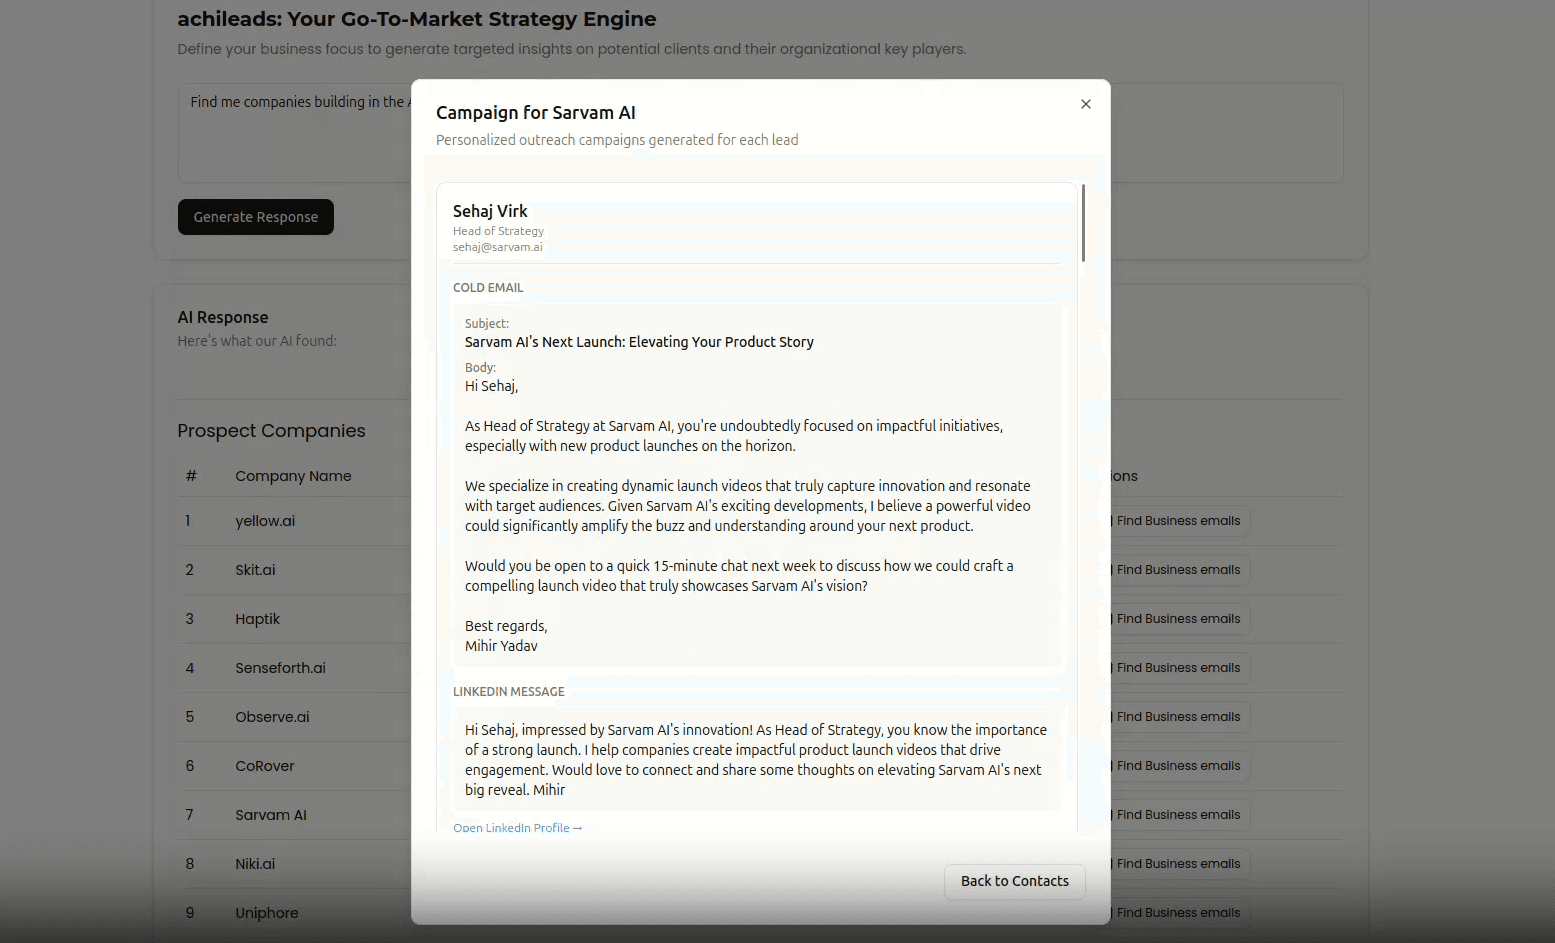Select the Haptik company row
This screenshot has width=1555, height=943.
[257, 618]
